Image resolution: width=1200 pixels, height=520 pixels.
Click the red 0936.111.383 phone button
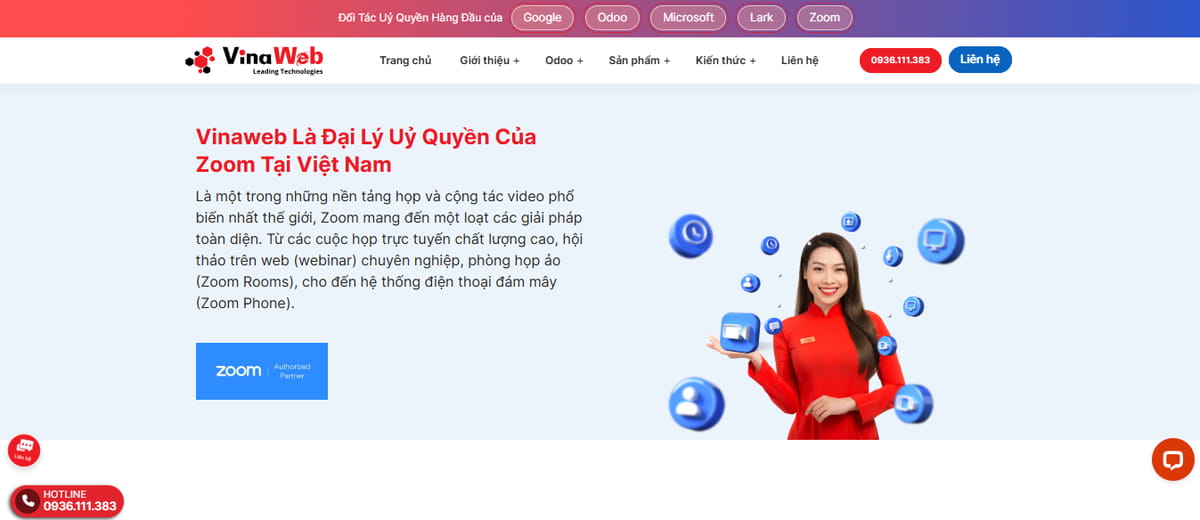[900, 61]
